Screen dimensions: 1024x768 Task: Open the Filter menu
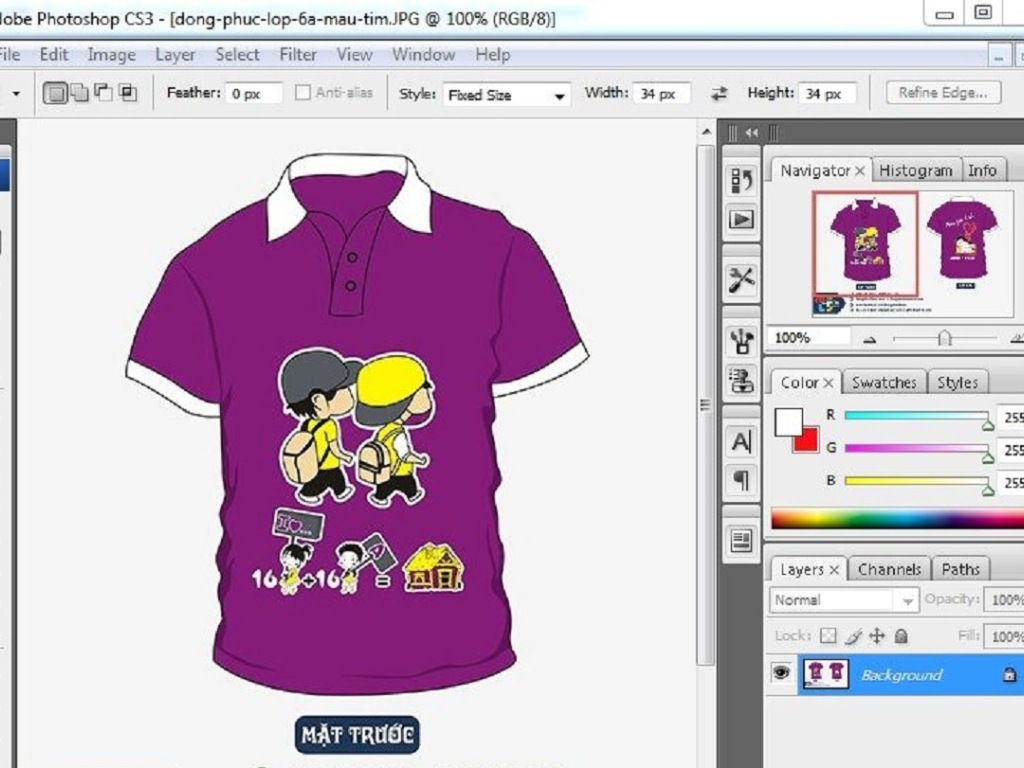(x=298, y=54)
